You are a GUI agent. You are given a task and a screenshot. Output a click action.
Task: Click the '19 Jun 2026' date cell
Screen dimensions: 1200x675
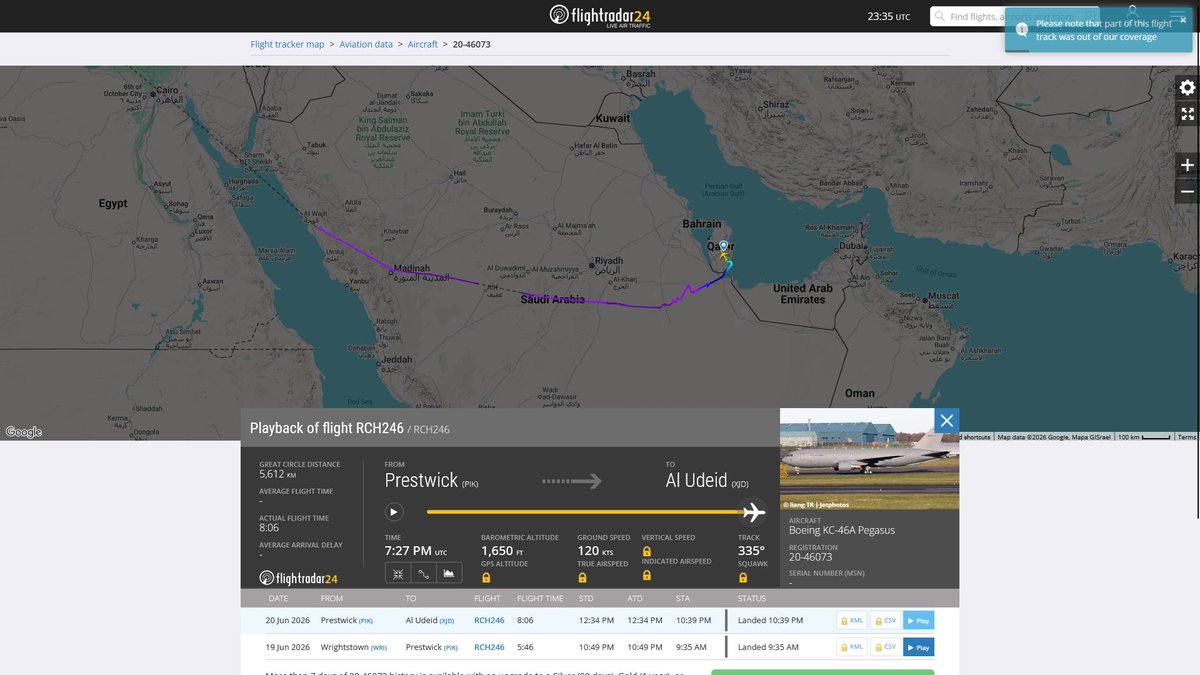[x=288, y=647]
